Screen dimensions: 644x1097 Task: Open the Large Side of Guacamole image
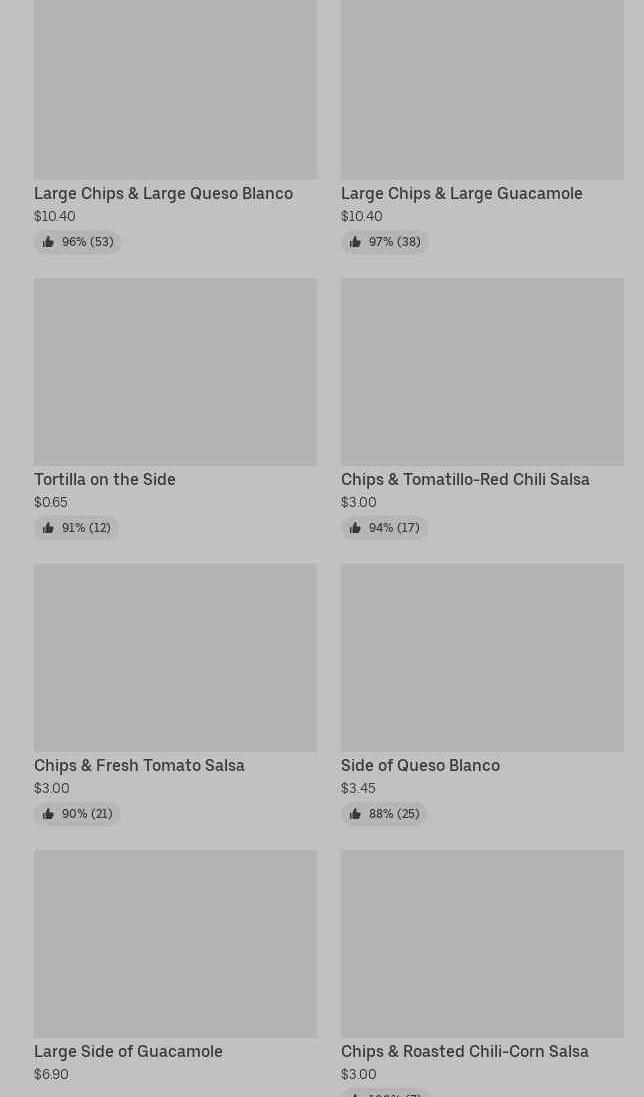click(x=175, y=944)
